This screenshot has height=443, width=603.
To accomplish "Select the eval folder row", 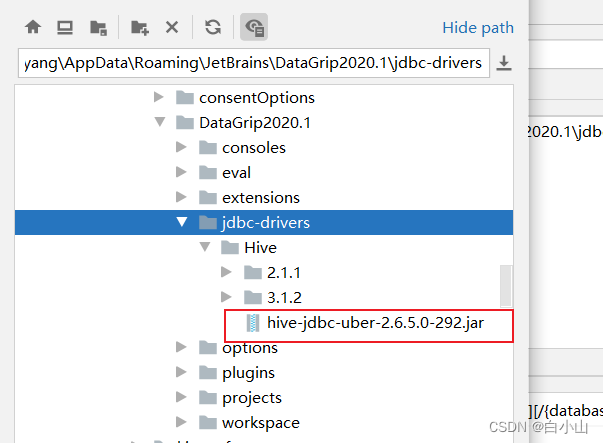I will tap(264, 173).
